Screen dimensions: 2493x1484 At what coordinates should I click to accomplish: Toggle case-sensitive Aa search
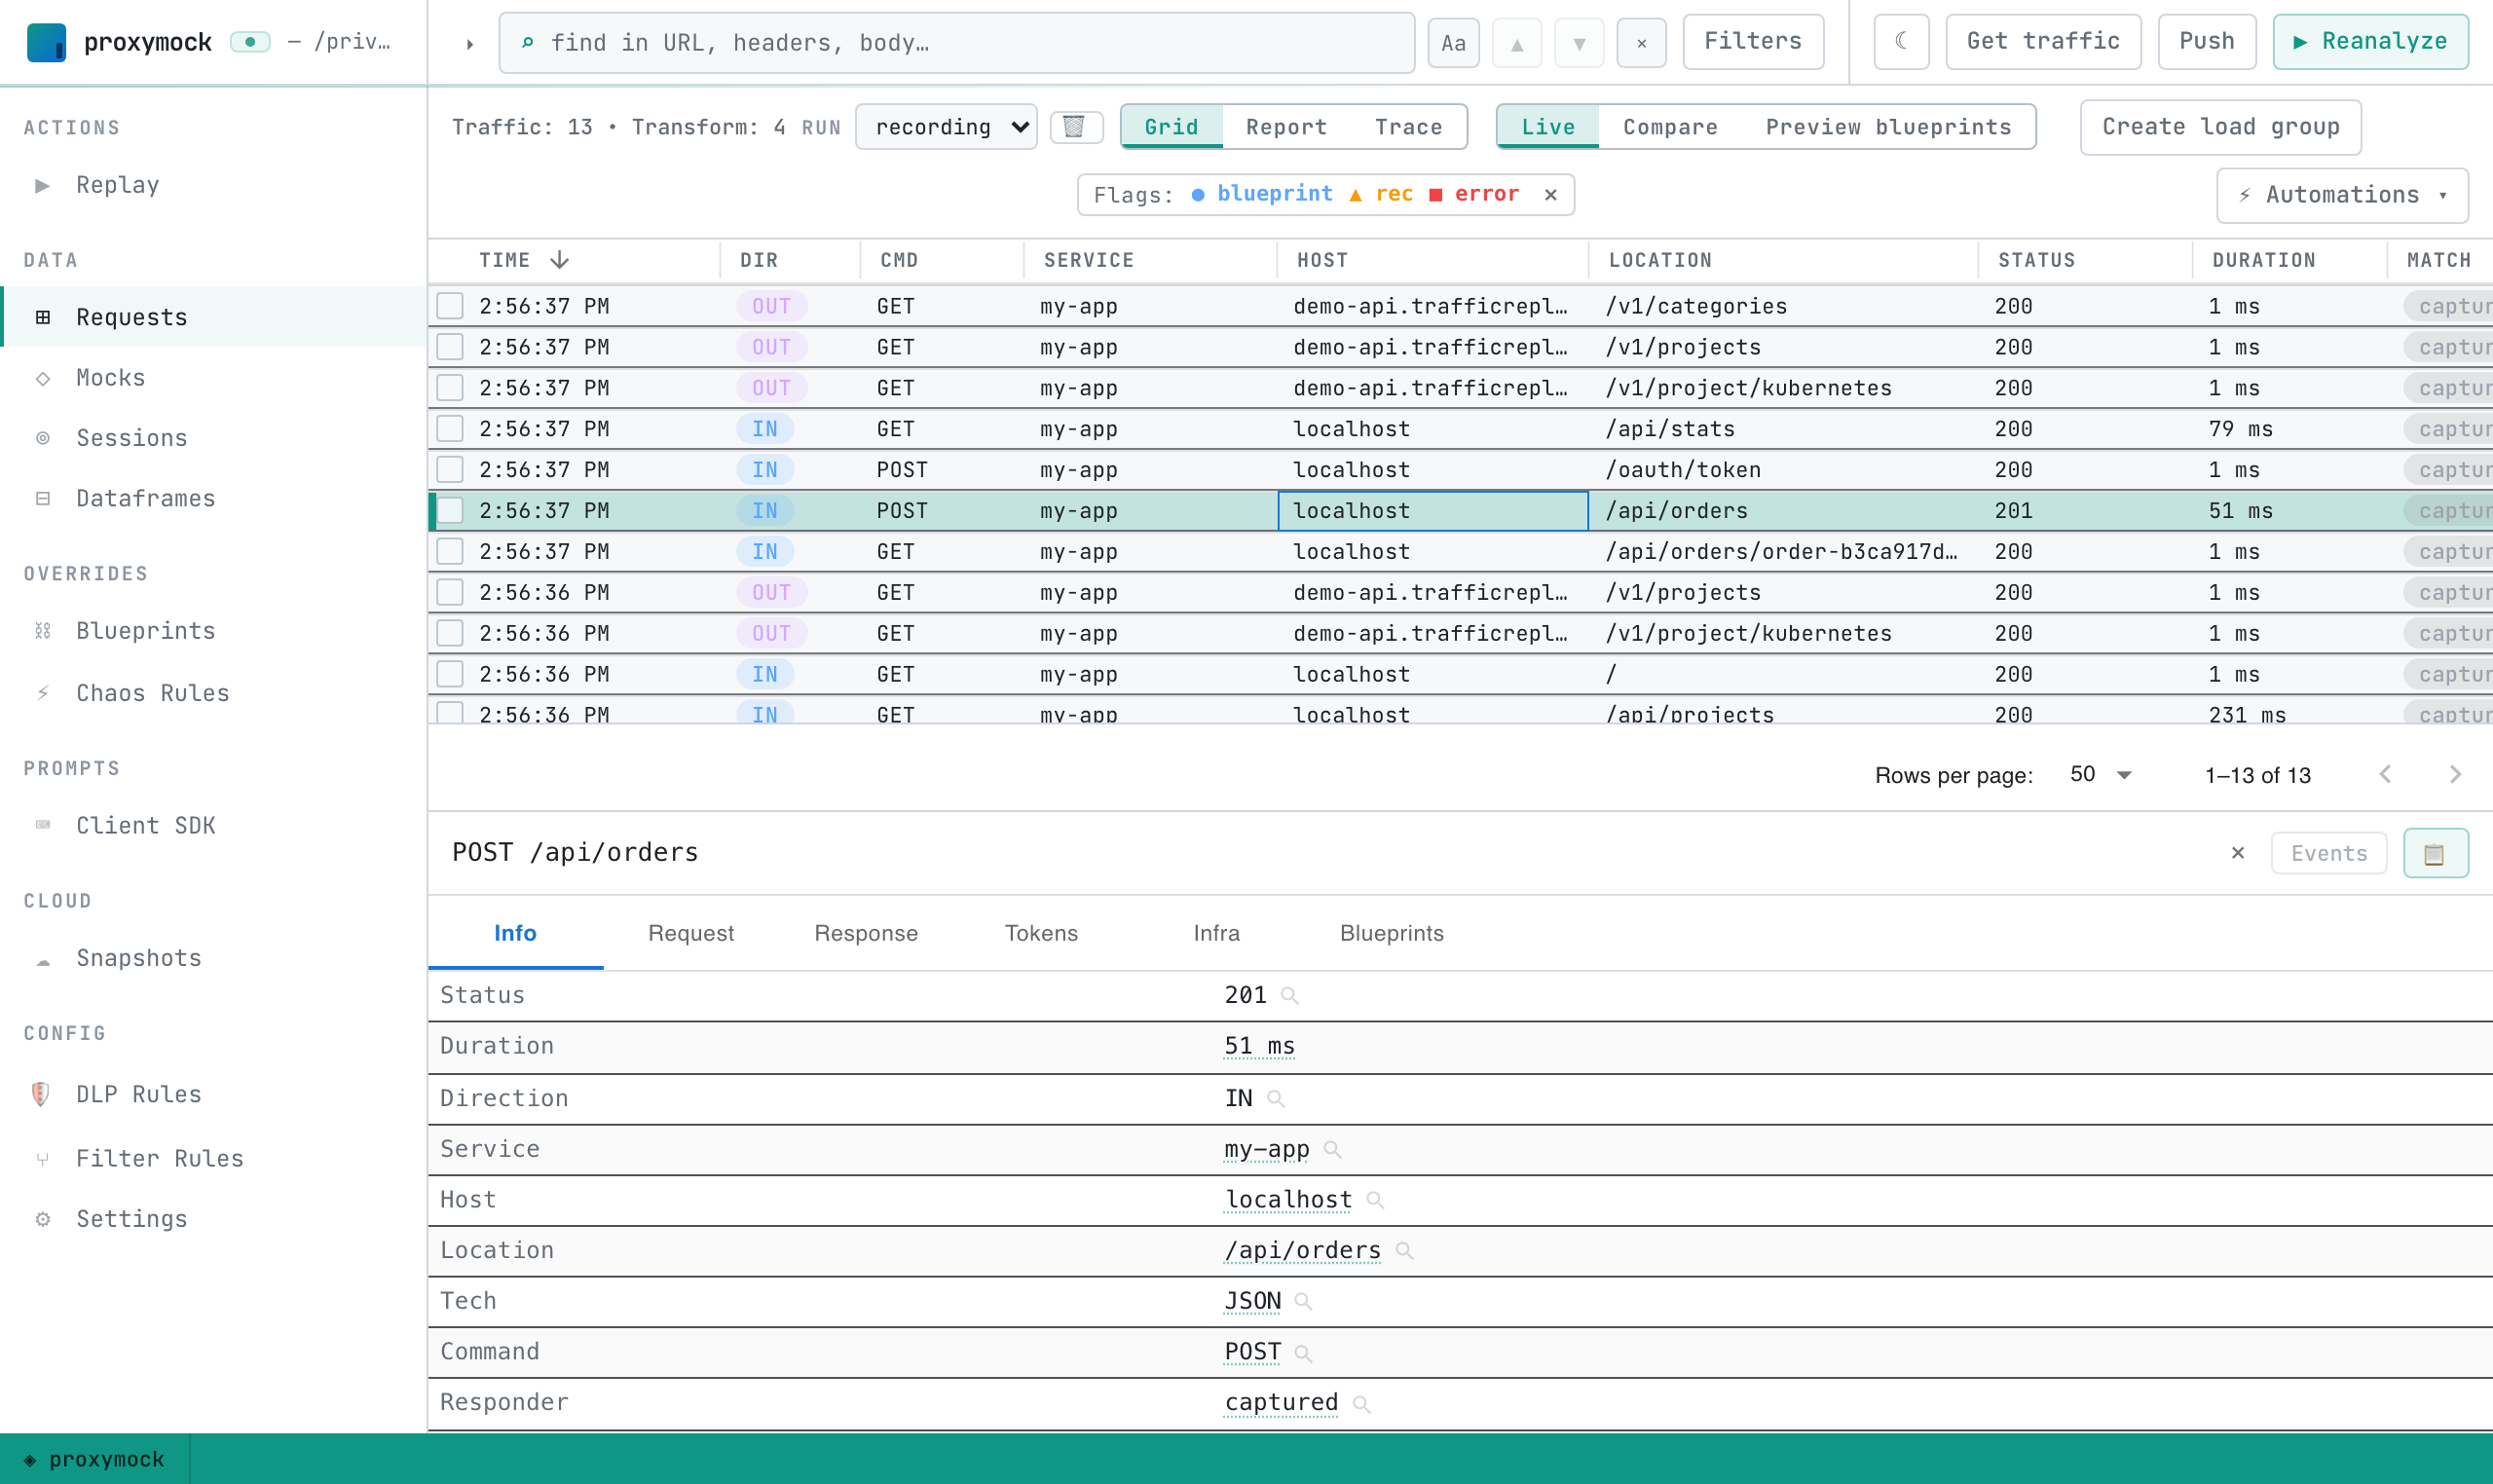(1453, 43)
